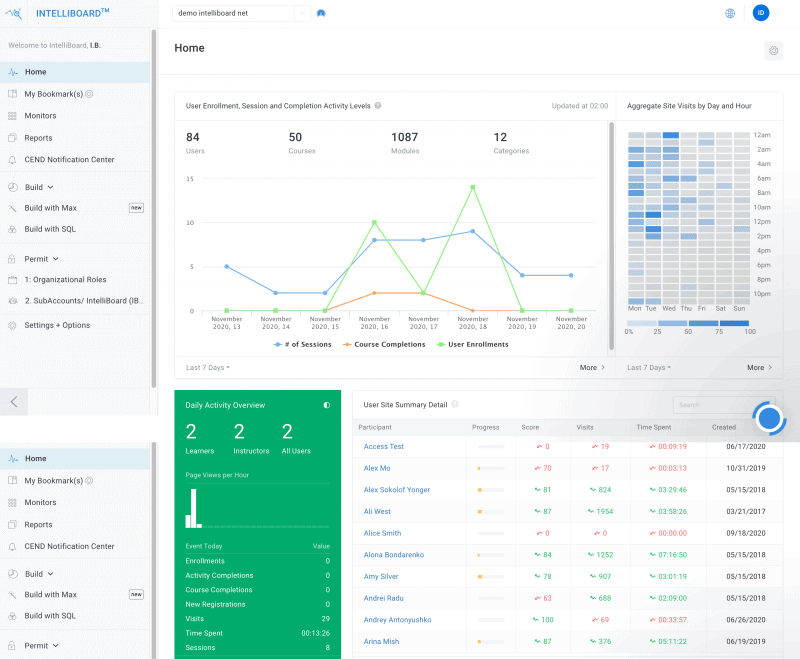Click the green trend icon beside score 100
Screen dimensions: 800x659
[536, 620]
